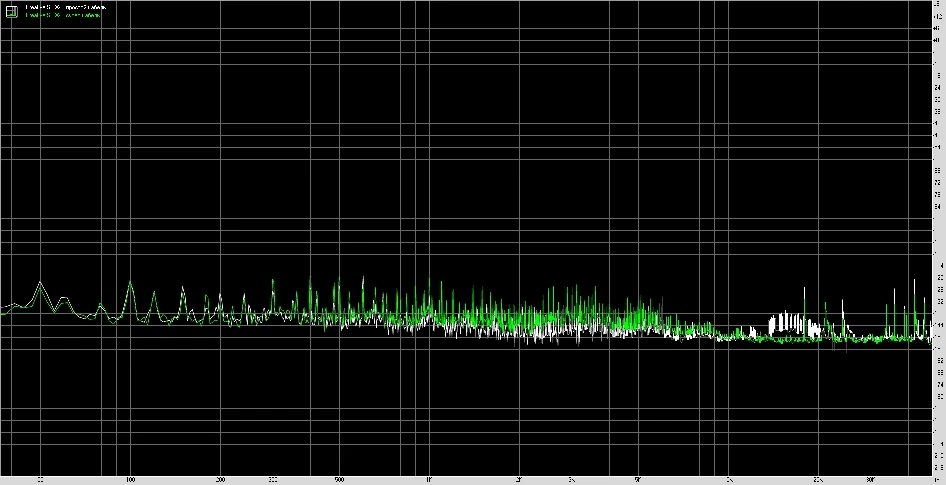Click the 100 Hz frequency axis label
The height and width of the screenshot is (485, 946).
(x=130, y=480)
